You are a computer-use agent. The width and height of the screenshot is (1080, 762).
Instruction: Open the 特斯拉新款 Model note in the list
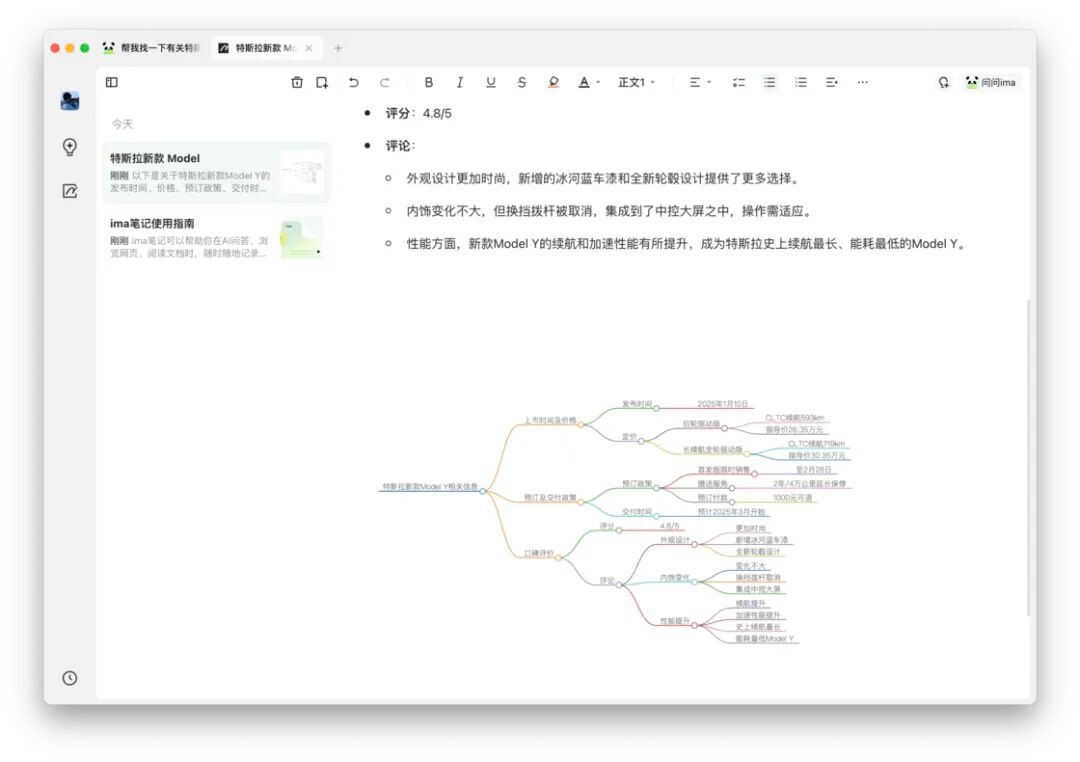coord(217,172)
